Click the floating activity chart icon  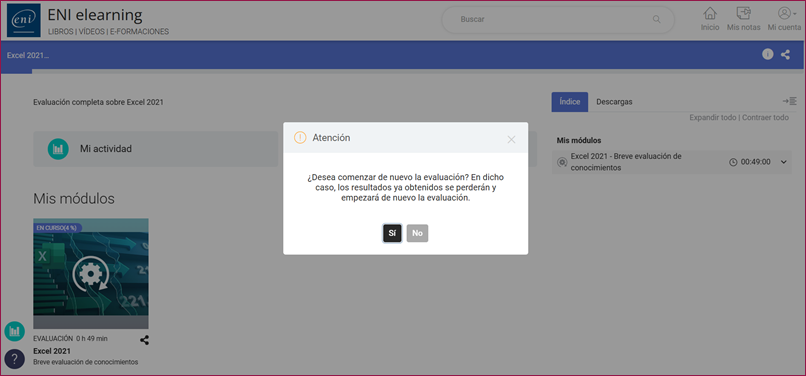click(x=14, y=331)
